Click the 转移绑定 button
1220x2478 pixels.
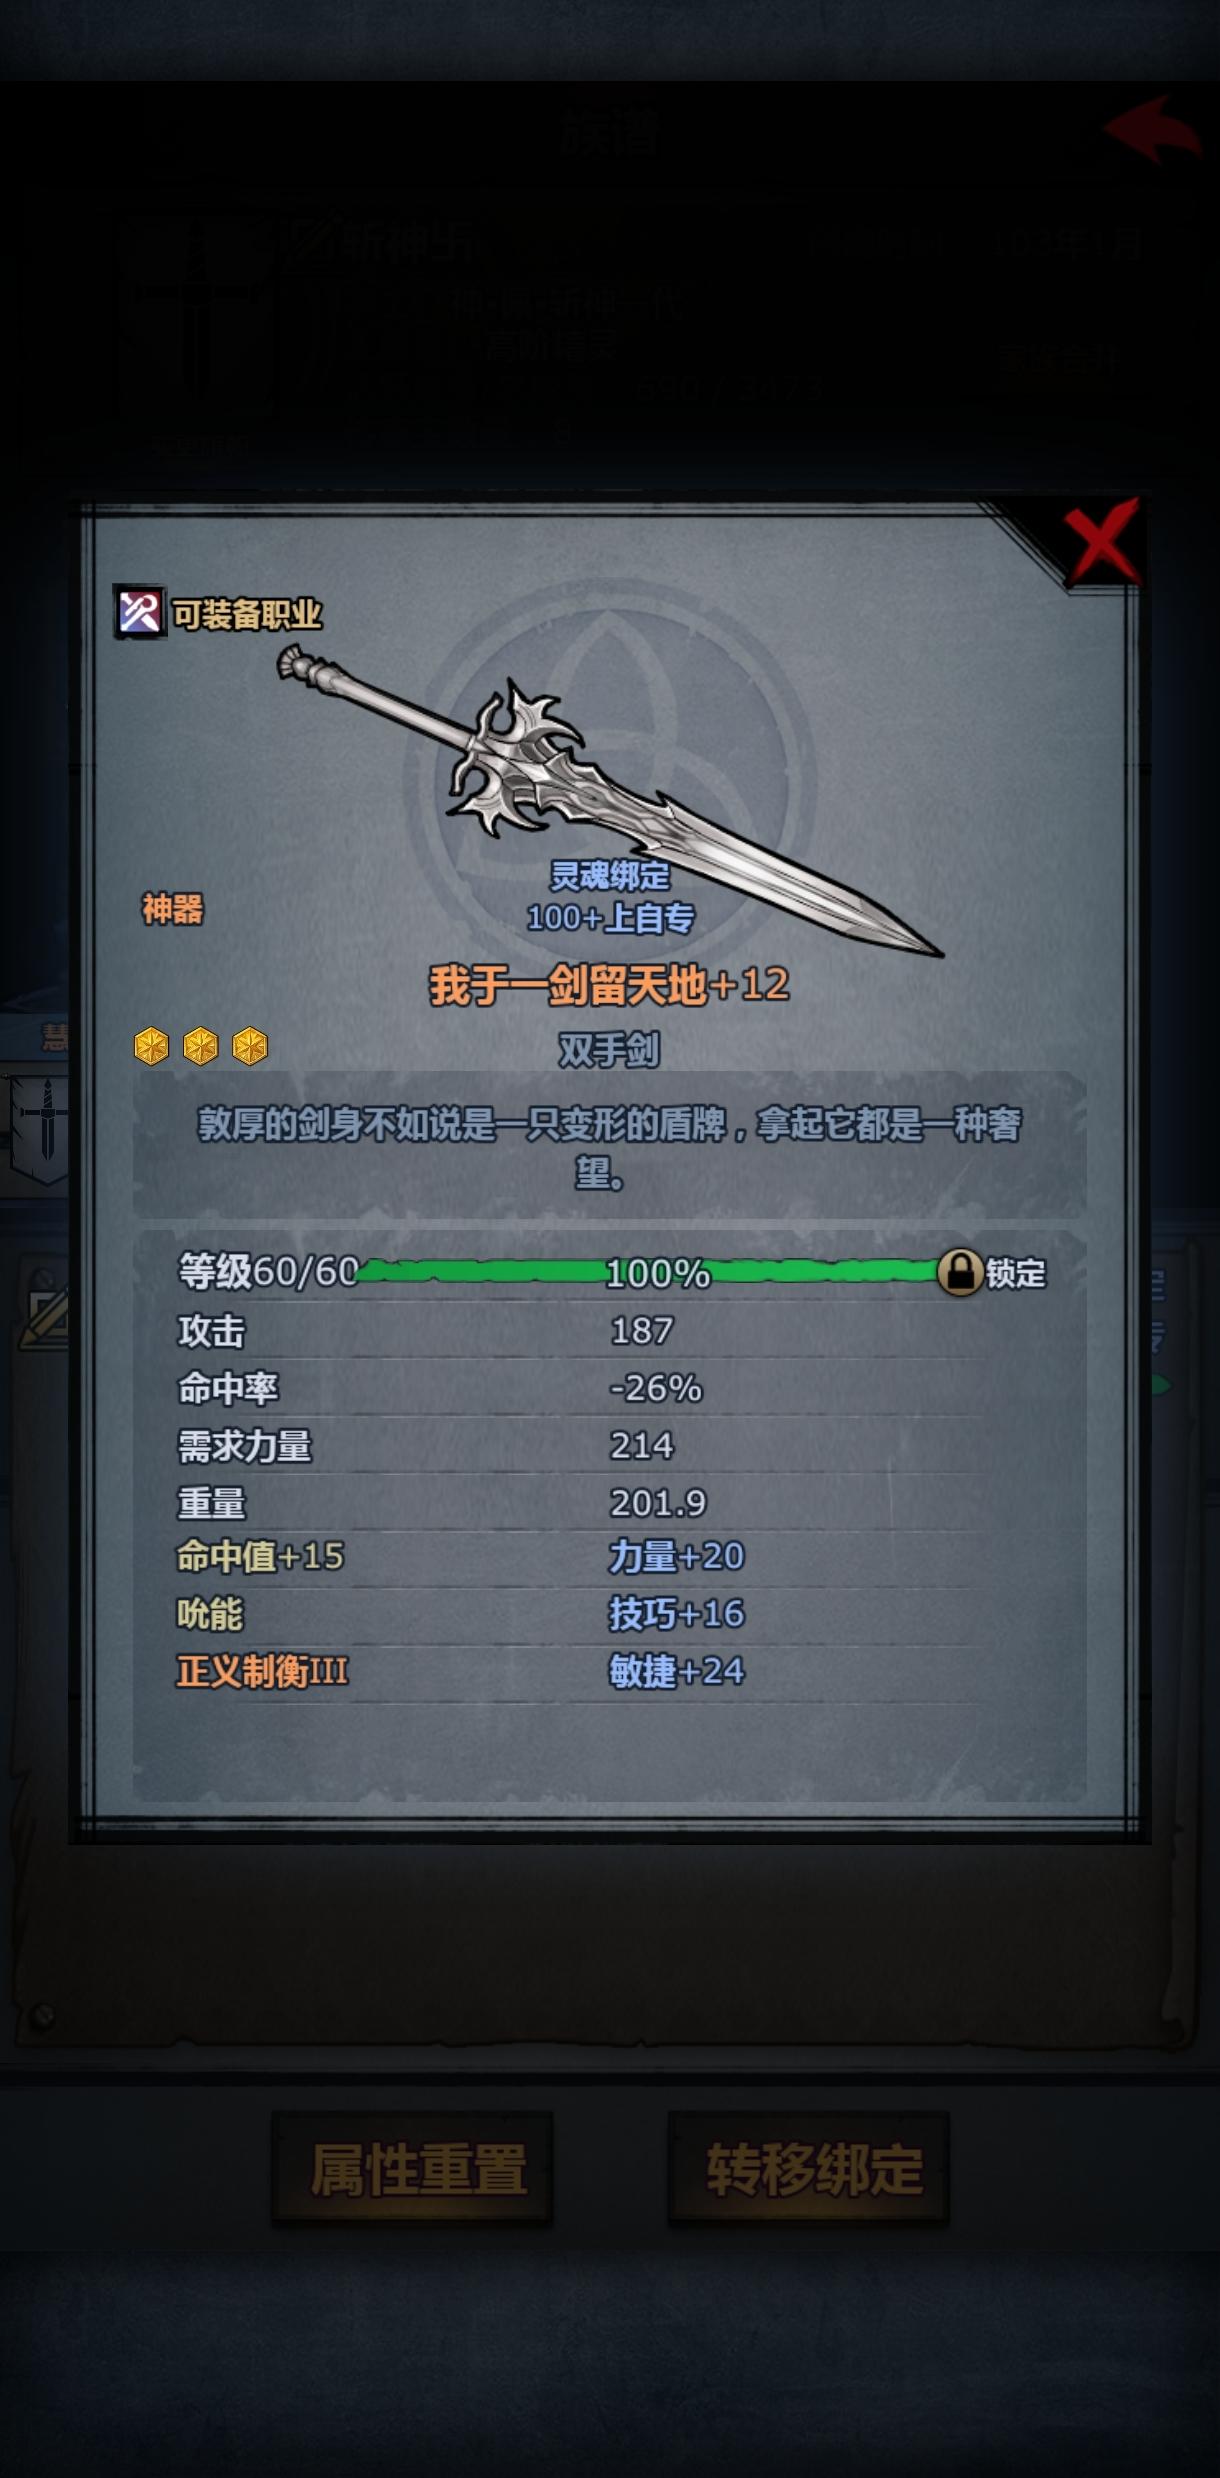click(808, 2169)
